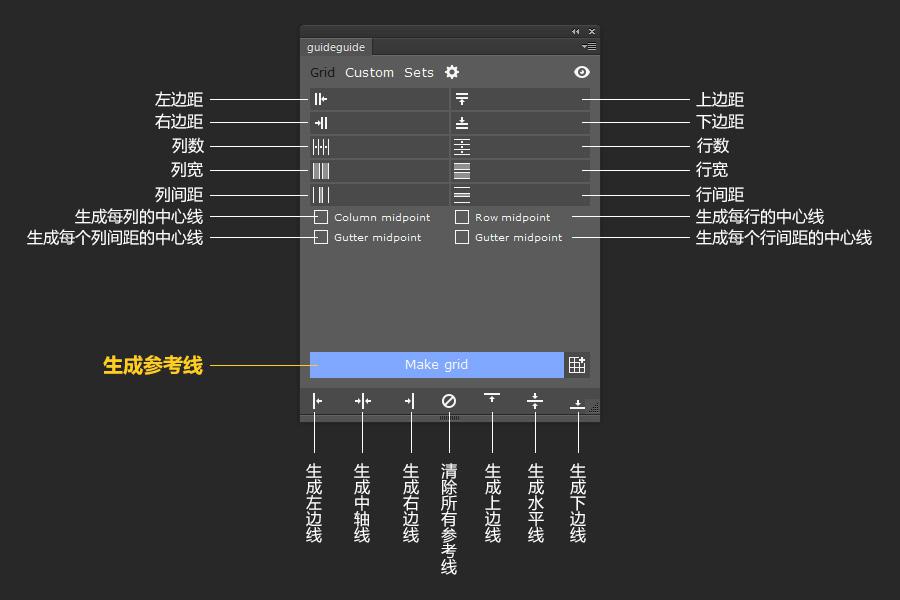Enable the Row midpoint checkbox
This screenshot has height=600, width=900.
click(462, 216)
